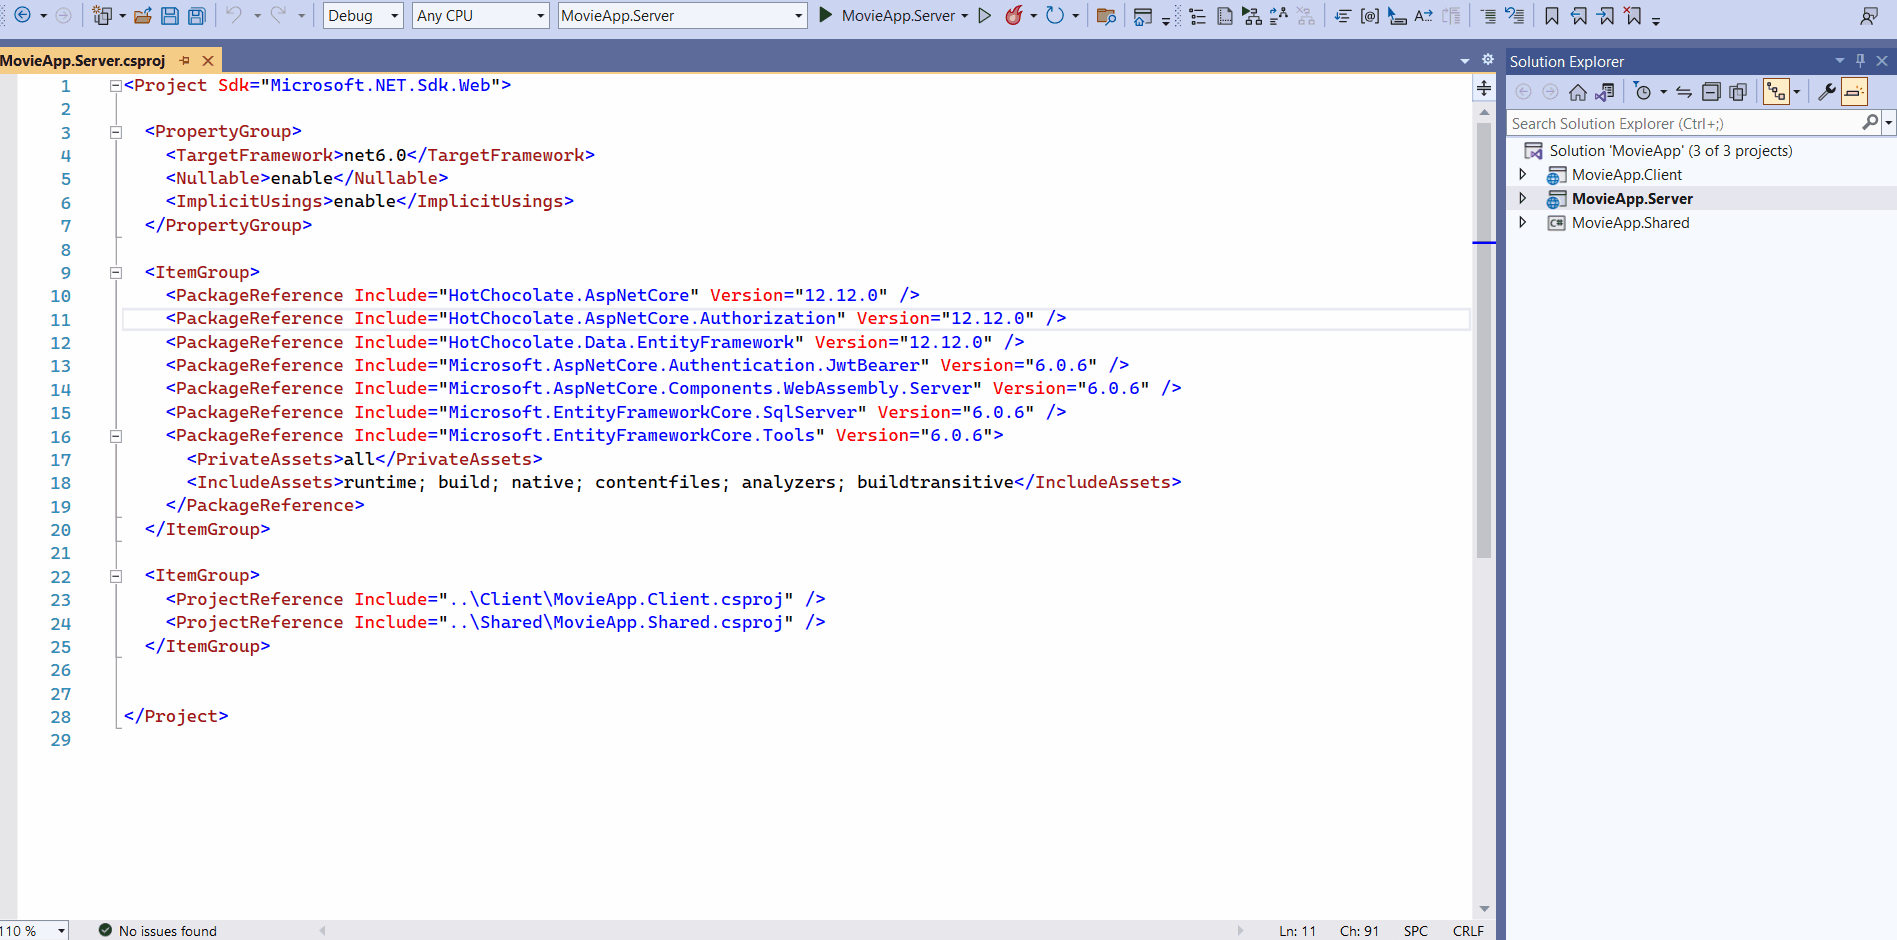This screenshot has width=1897, height=940.
Task: Open Solution Explorer properties wrench icon
Action: [1826, 92]
